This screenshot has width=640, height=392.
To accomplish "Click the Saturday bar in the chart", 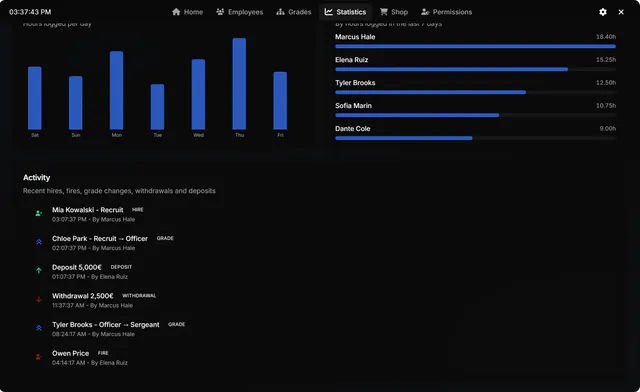I will coord(35,98).
